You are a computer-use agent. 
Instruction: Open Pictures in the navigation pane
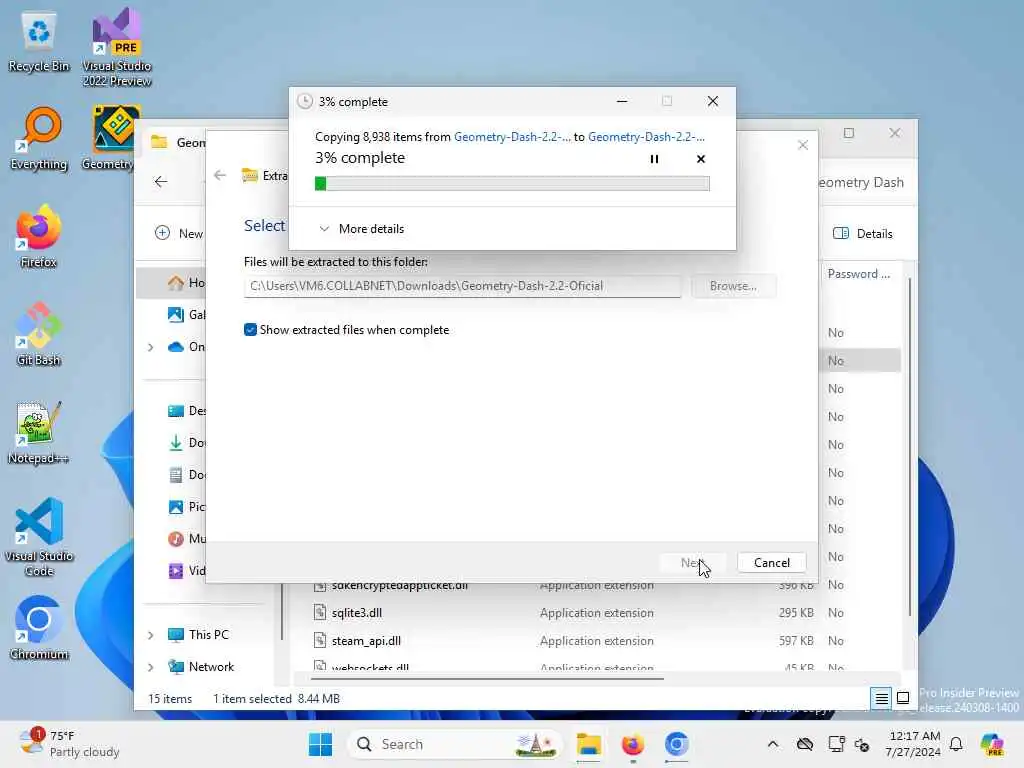(x=186, y=507)
